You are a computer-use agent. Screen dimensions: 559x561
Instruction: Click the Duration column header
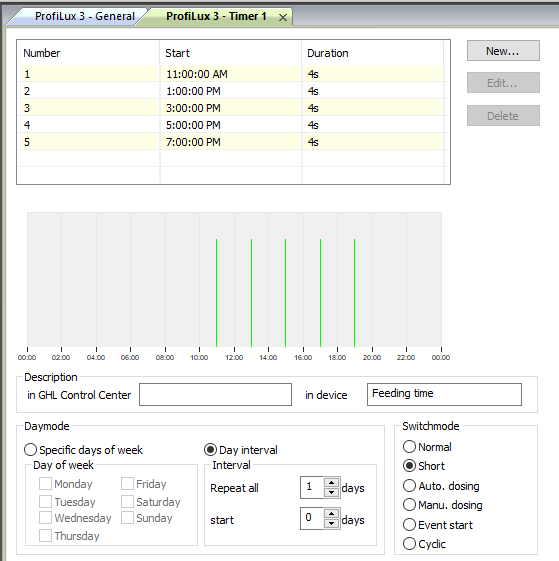(373, 53)
